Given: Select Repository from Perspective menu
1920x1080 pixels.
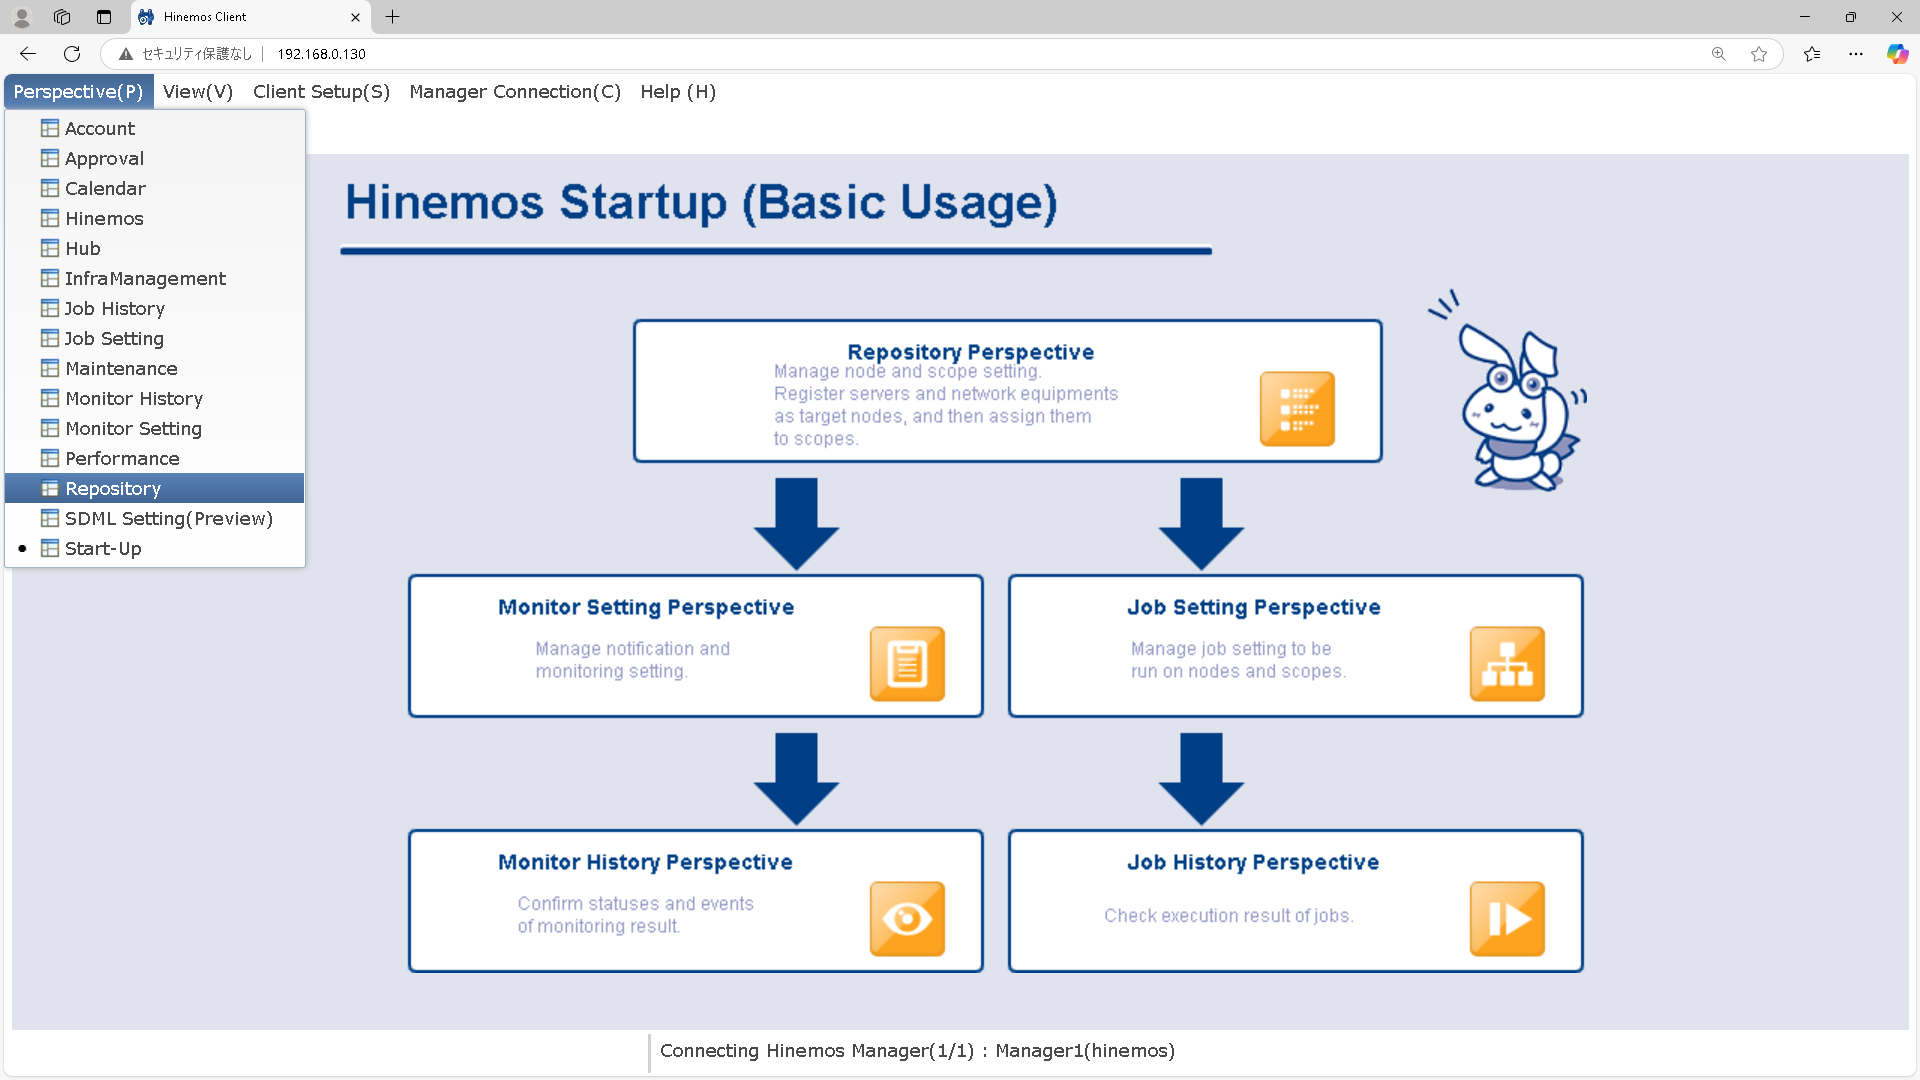Looking at the screenshot, I should [112, 489].
